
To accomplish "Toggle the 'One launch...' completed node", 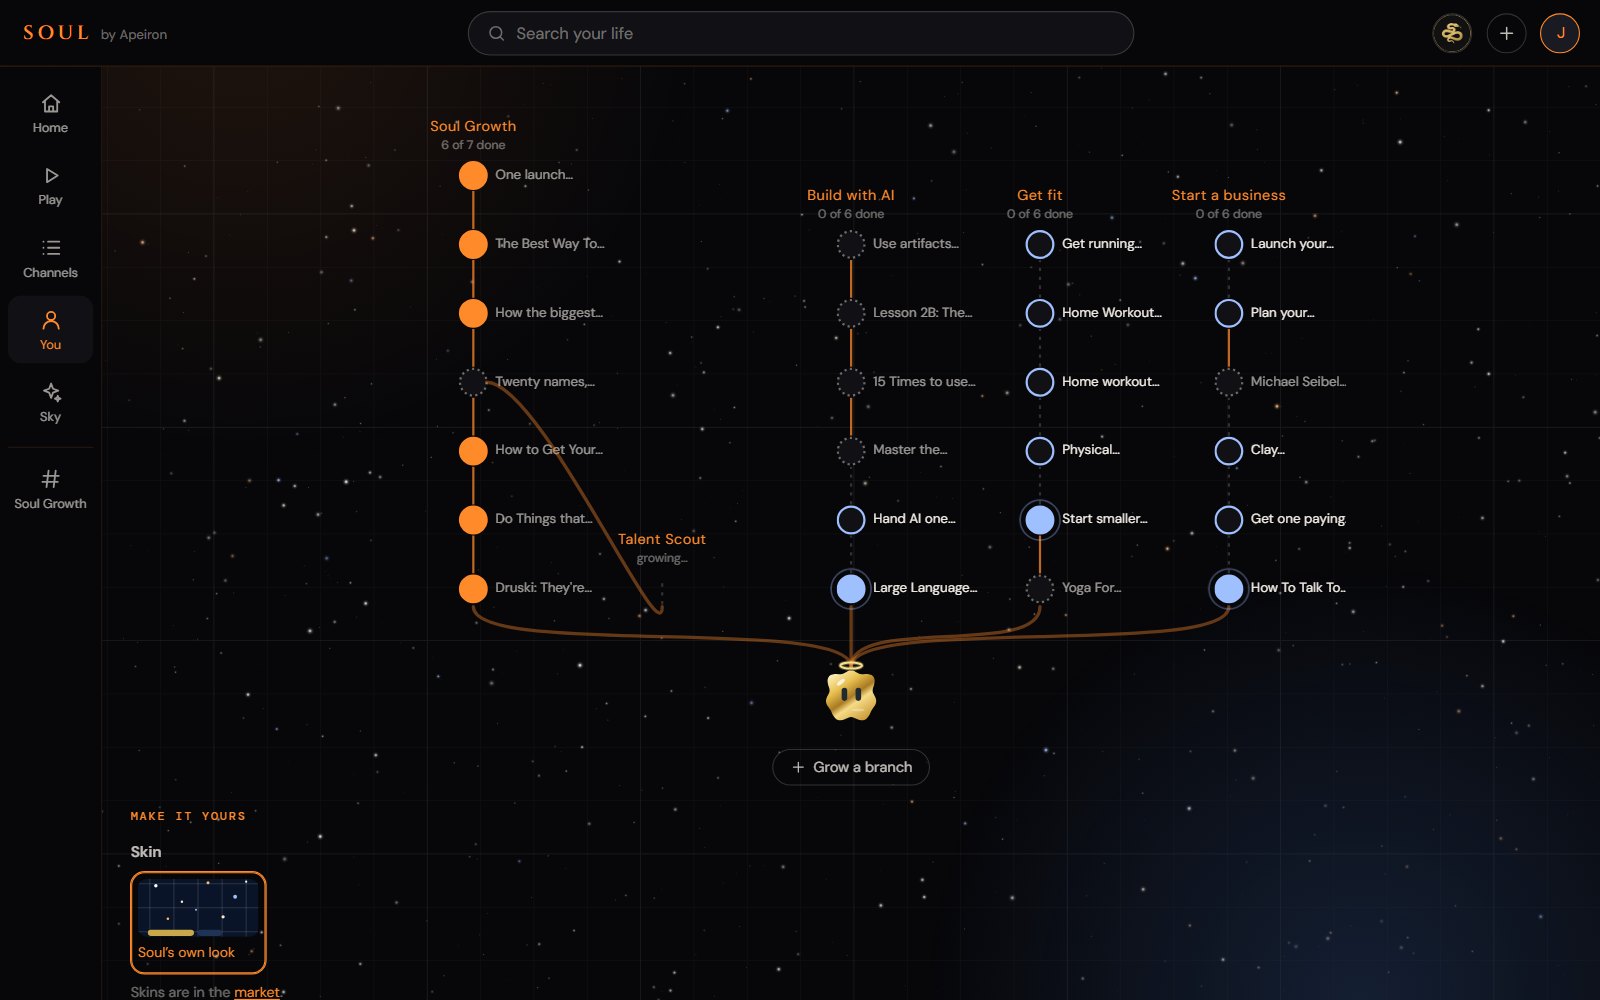I will (x=473, y=175).
